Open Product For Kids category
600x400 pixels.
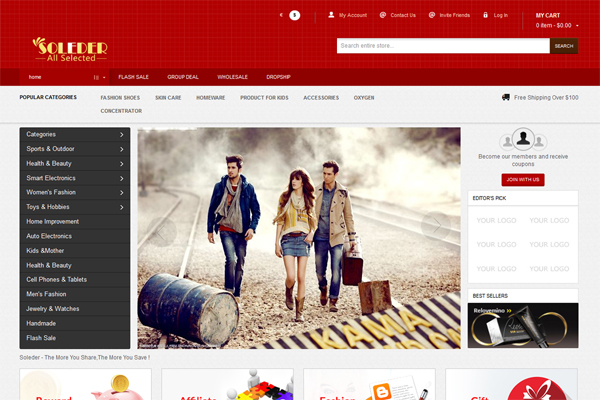(264, 98)
